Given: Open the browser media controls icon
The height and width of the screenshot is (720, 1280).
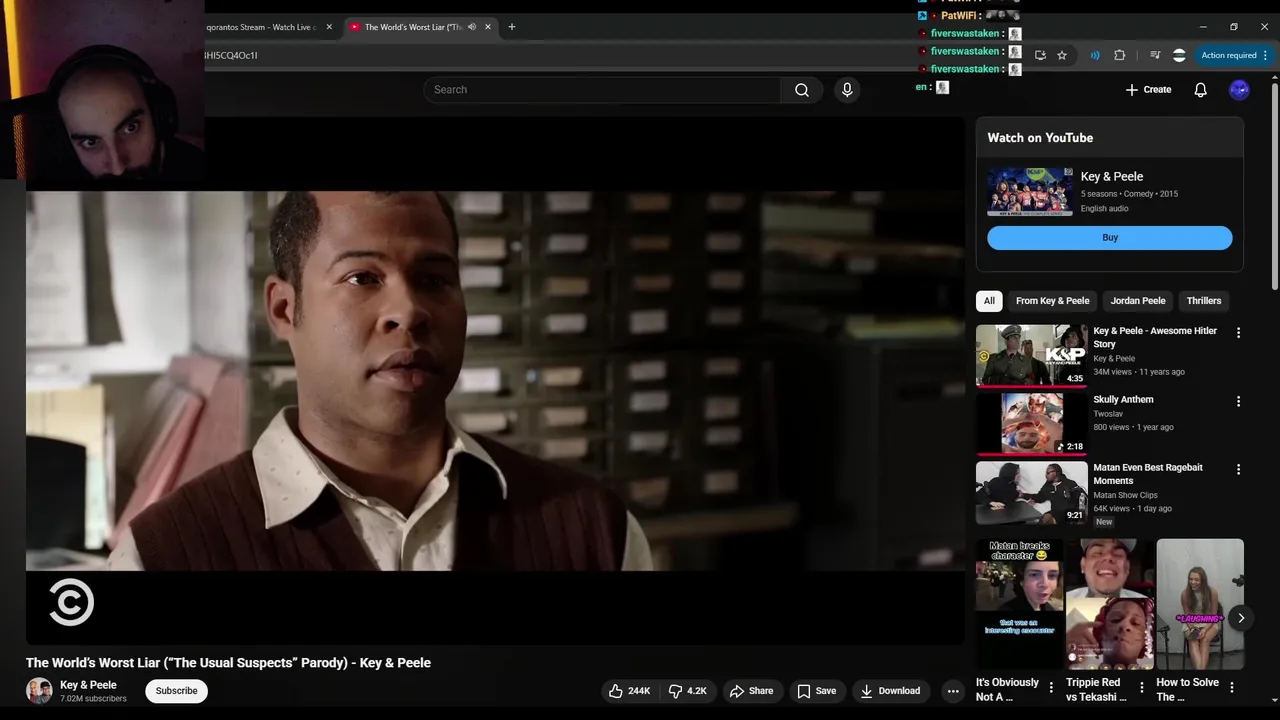Looking at the screenshot, I should 1155,55.
